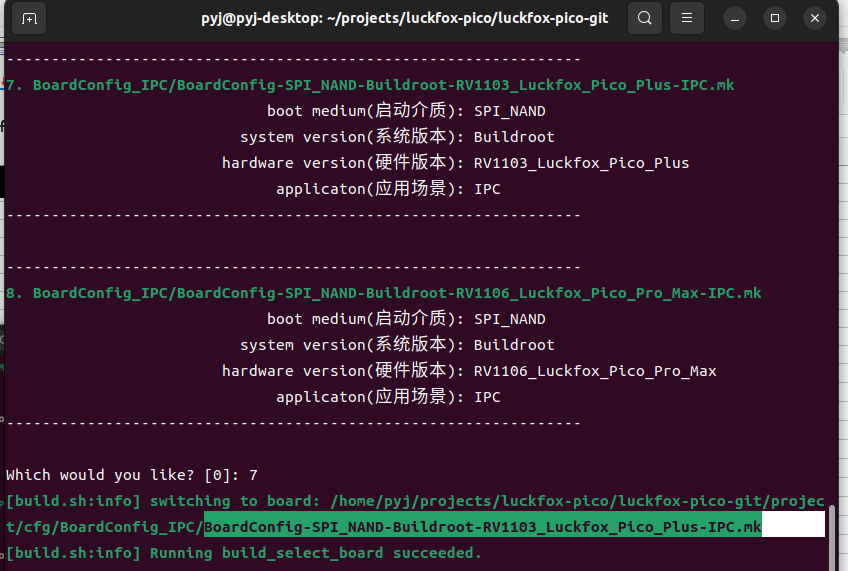Click the highlighted BoardConfig-SPI_NAND-Buildroot-RV1103 text

click(483, 527)
